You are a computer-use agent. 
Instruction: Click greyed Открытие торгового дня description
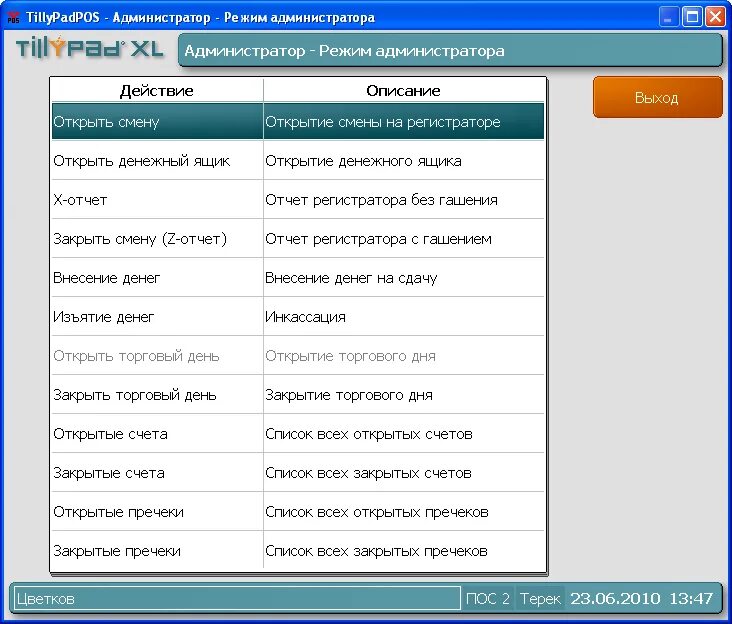[x=404, y=356]
